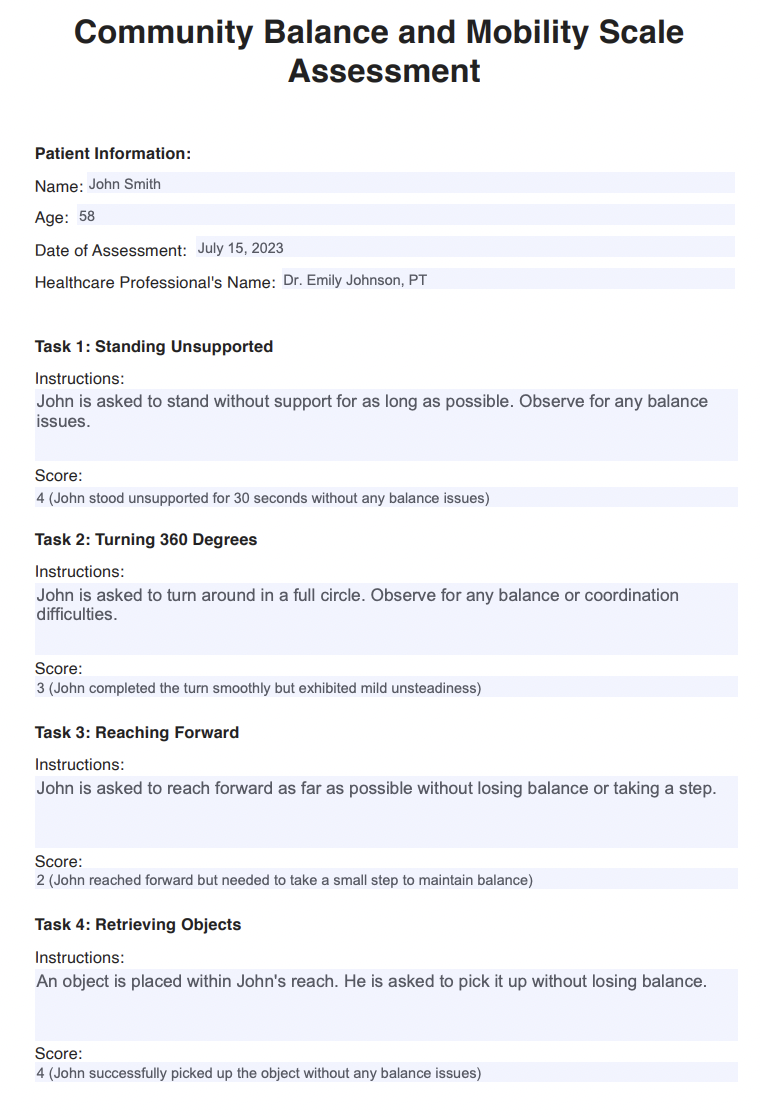
Task: Click the Patient Information heading
Action: [x=113, y=153]
